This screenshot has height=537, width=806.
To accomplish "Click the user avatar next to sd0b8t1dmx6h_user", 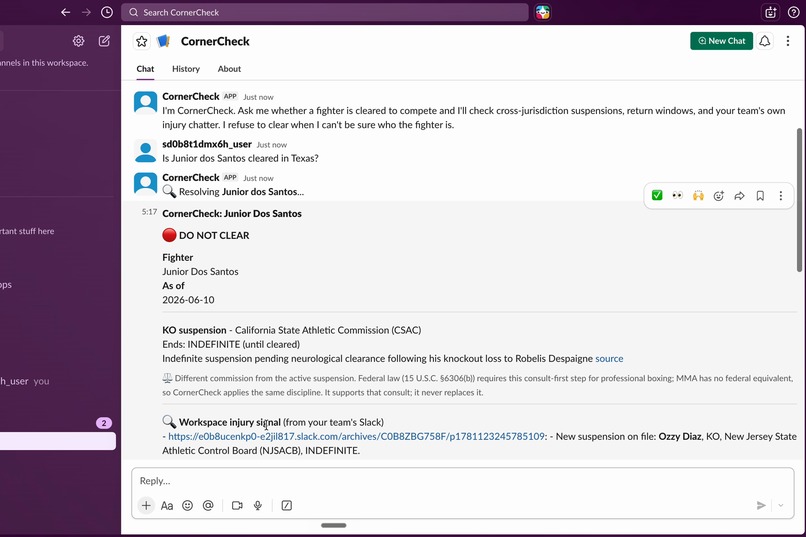I will pos(145,151).
